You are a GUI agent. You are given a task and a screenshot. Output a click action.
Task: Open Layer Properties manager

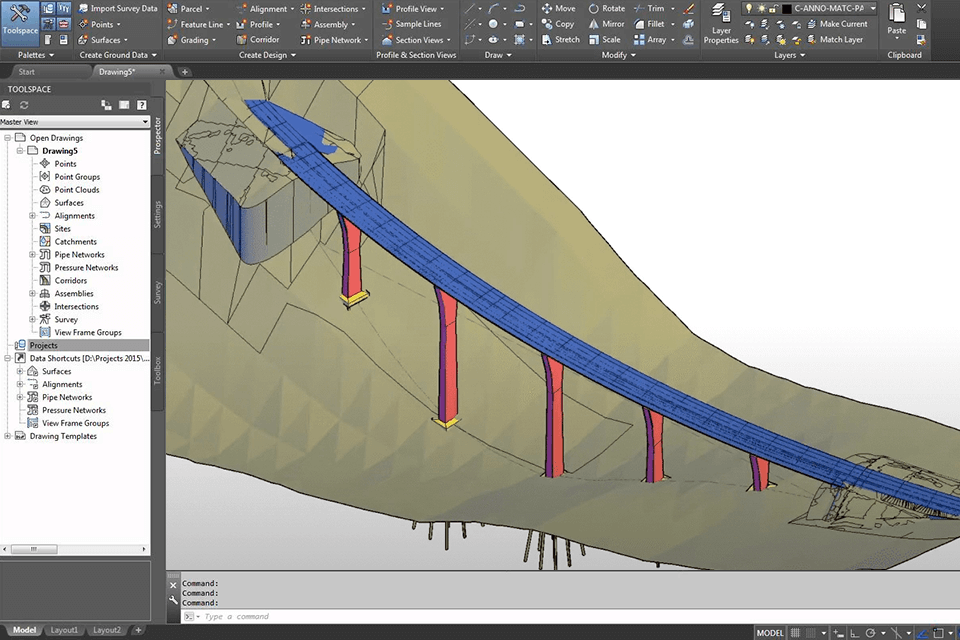721,24
